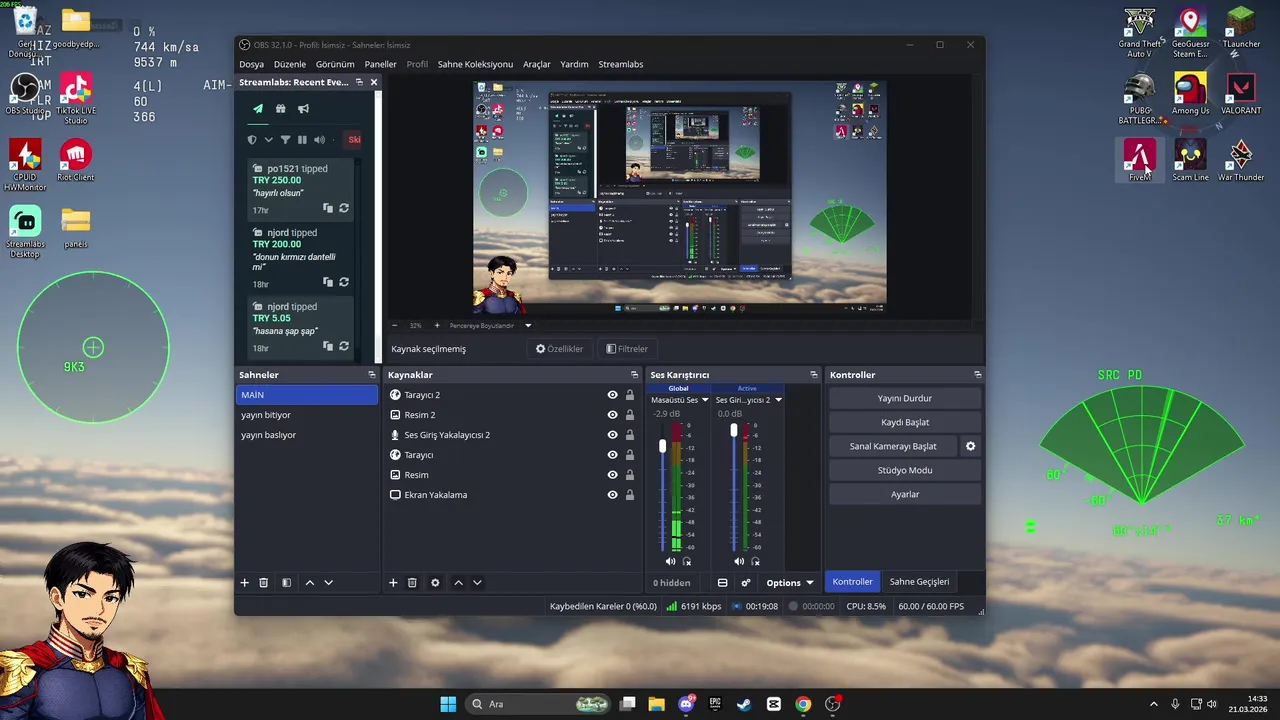1280x720 pixels.
Task: Lock the Tarayıcı 2 source
Action: click(x=629, y=395)
